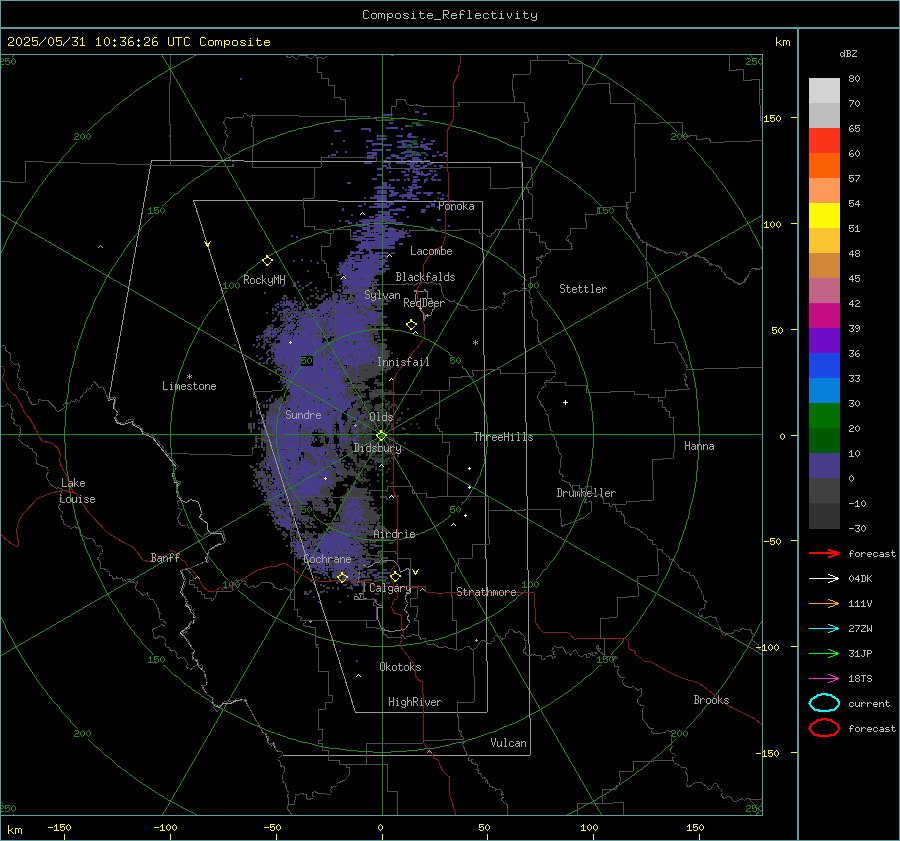The height and width of the screenshot is (841, 900).
Task: Click the Drumheller label on map
Action: coord(586,493)
